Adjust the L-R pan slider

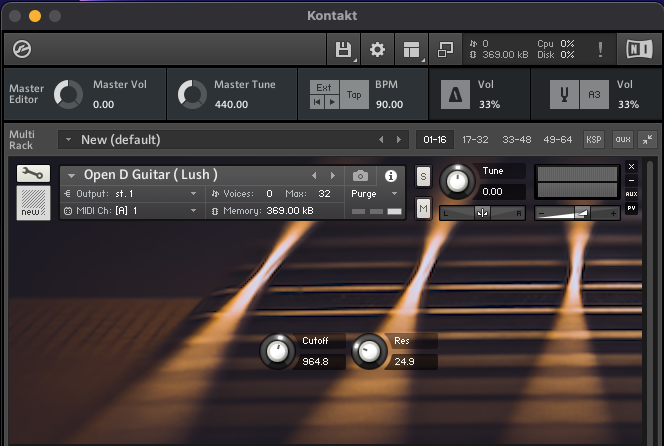[482, 213]
